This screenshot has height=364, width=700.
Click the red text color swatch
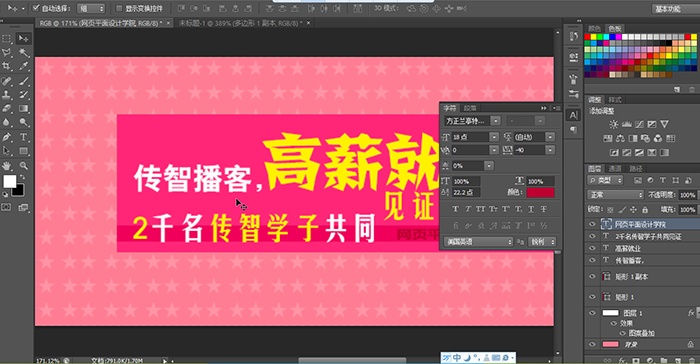point(540,192)
